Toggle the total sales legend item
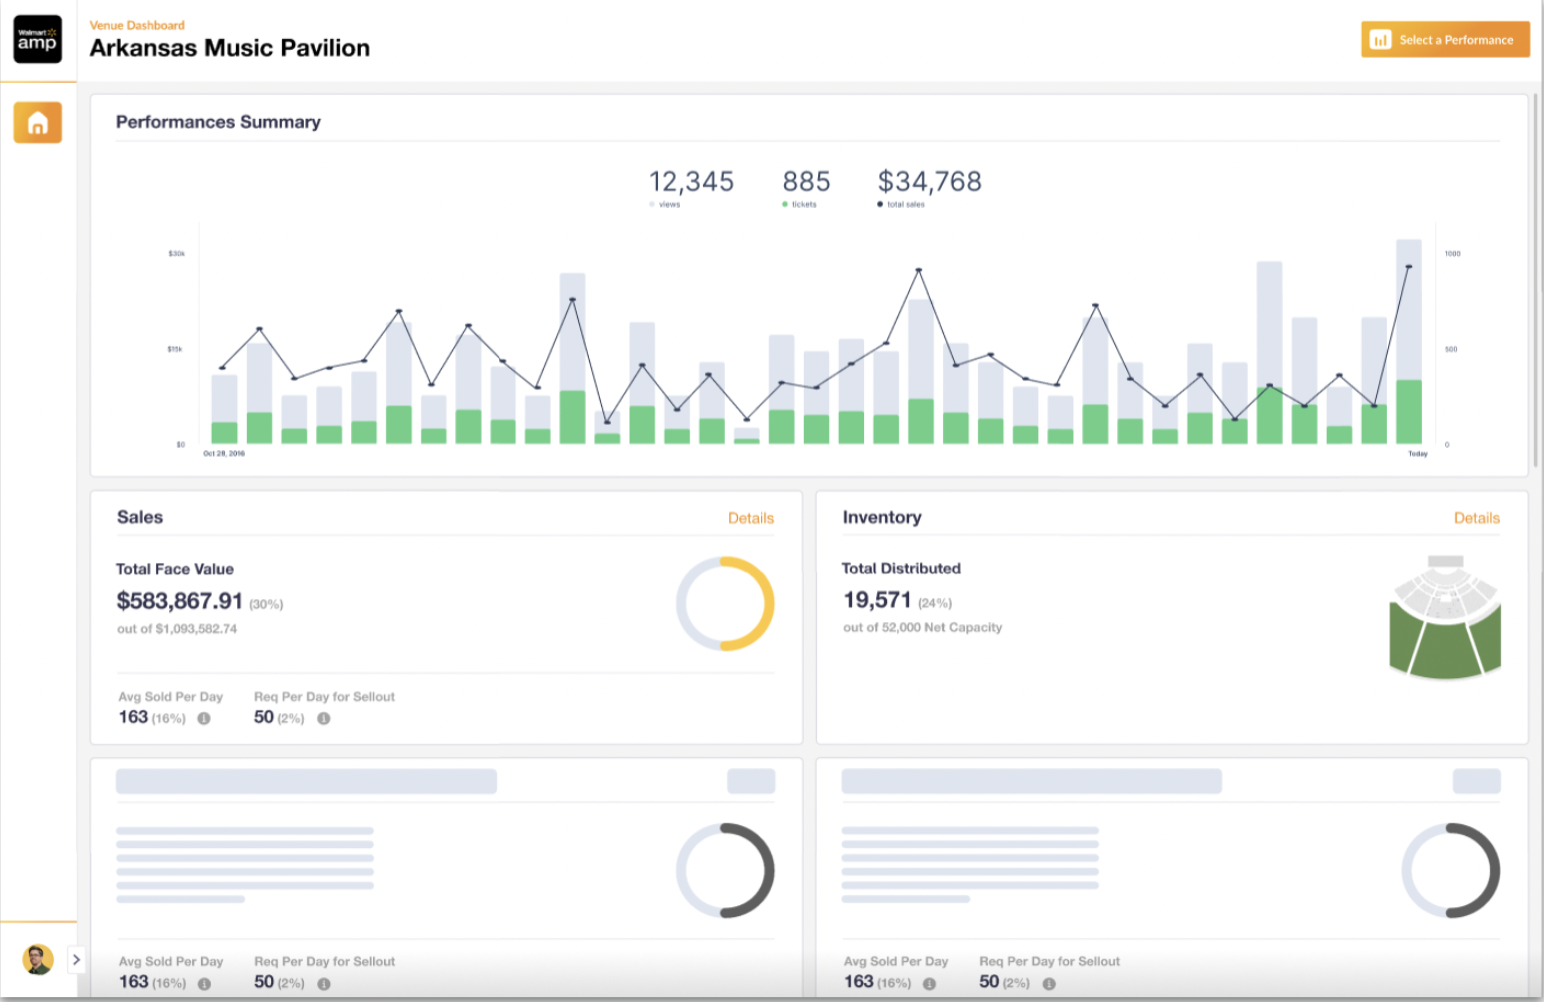Viewport: 1544px width, 1002px height. (x=901, y=204)
